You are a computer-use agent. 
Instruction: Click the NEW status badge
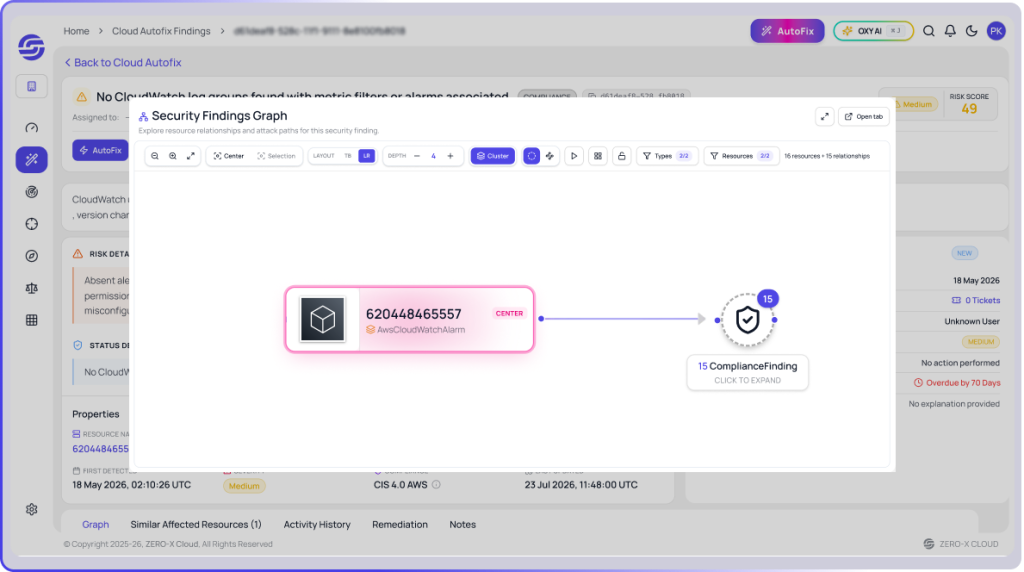[x=965, y=253]
